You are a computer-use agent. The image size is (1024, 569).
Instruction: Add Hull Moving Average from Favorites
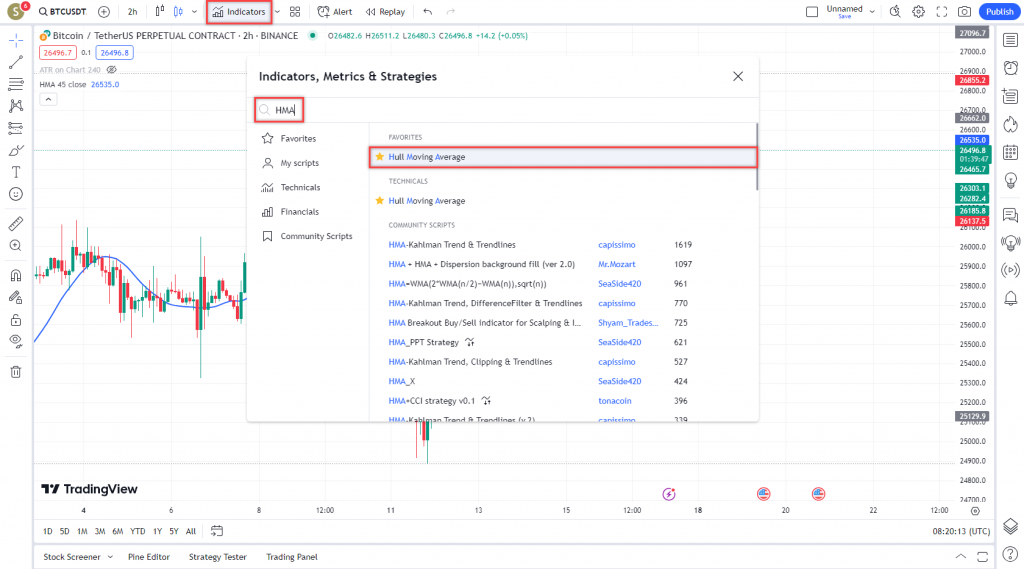point(563,157)
